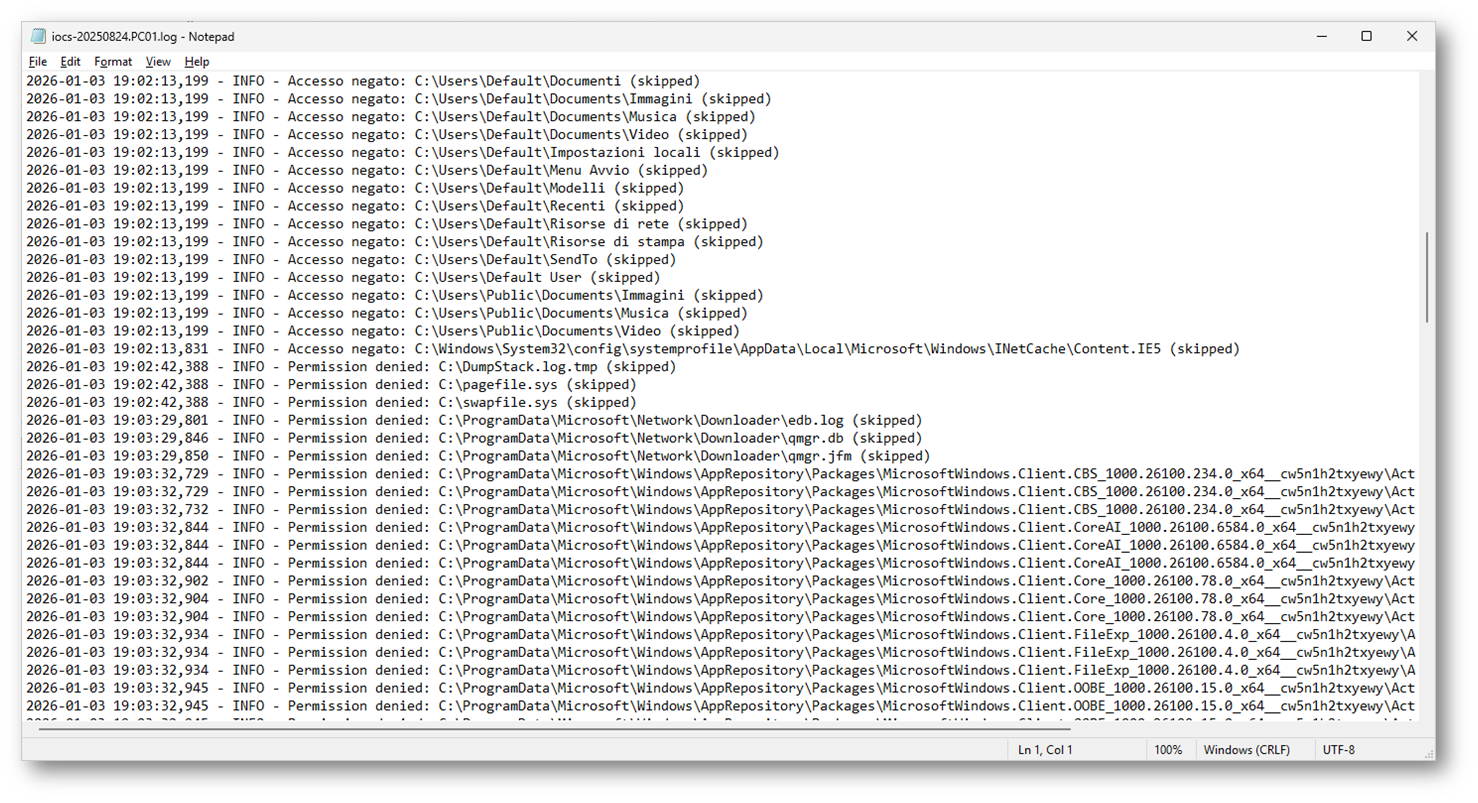
Task: Click the swapfile.sys log line
Action: 331,403
